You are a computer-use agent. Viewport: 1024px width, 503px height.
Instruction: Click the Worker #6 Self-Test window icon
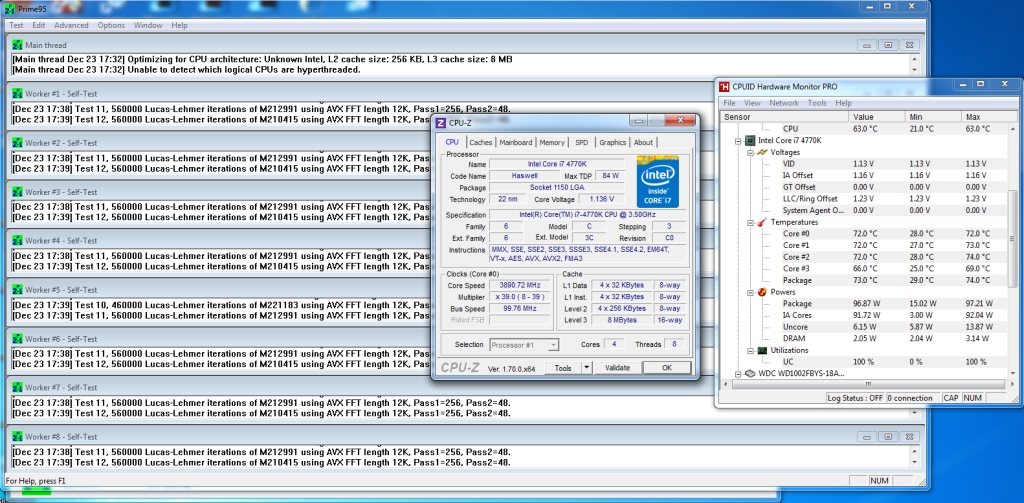click(18, 339)
